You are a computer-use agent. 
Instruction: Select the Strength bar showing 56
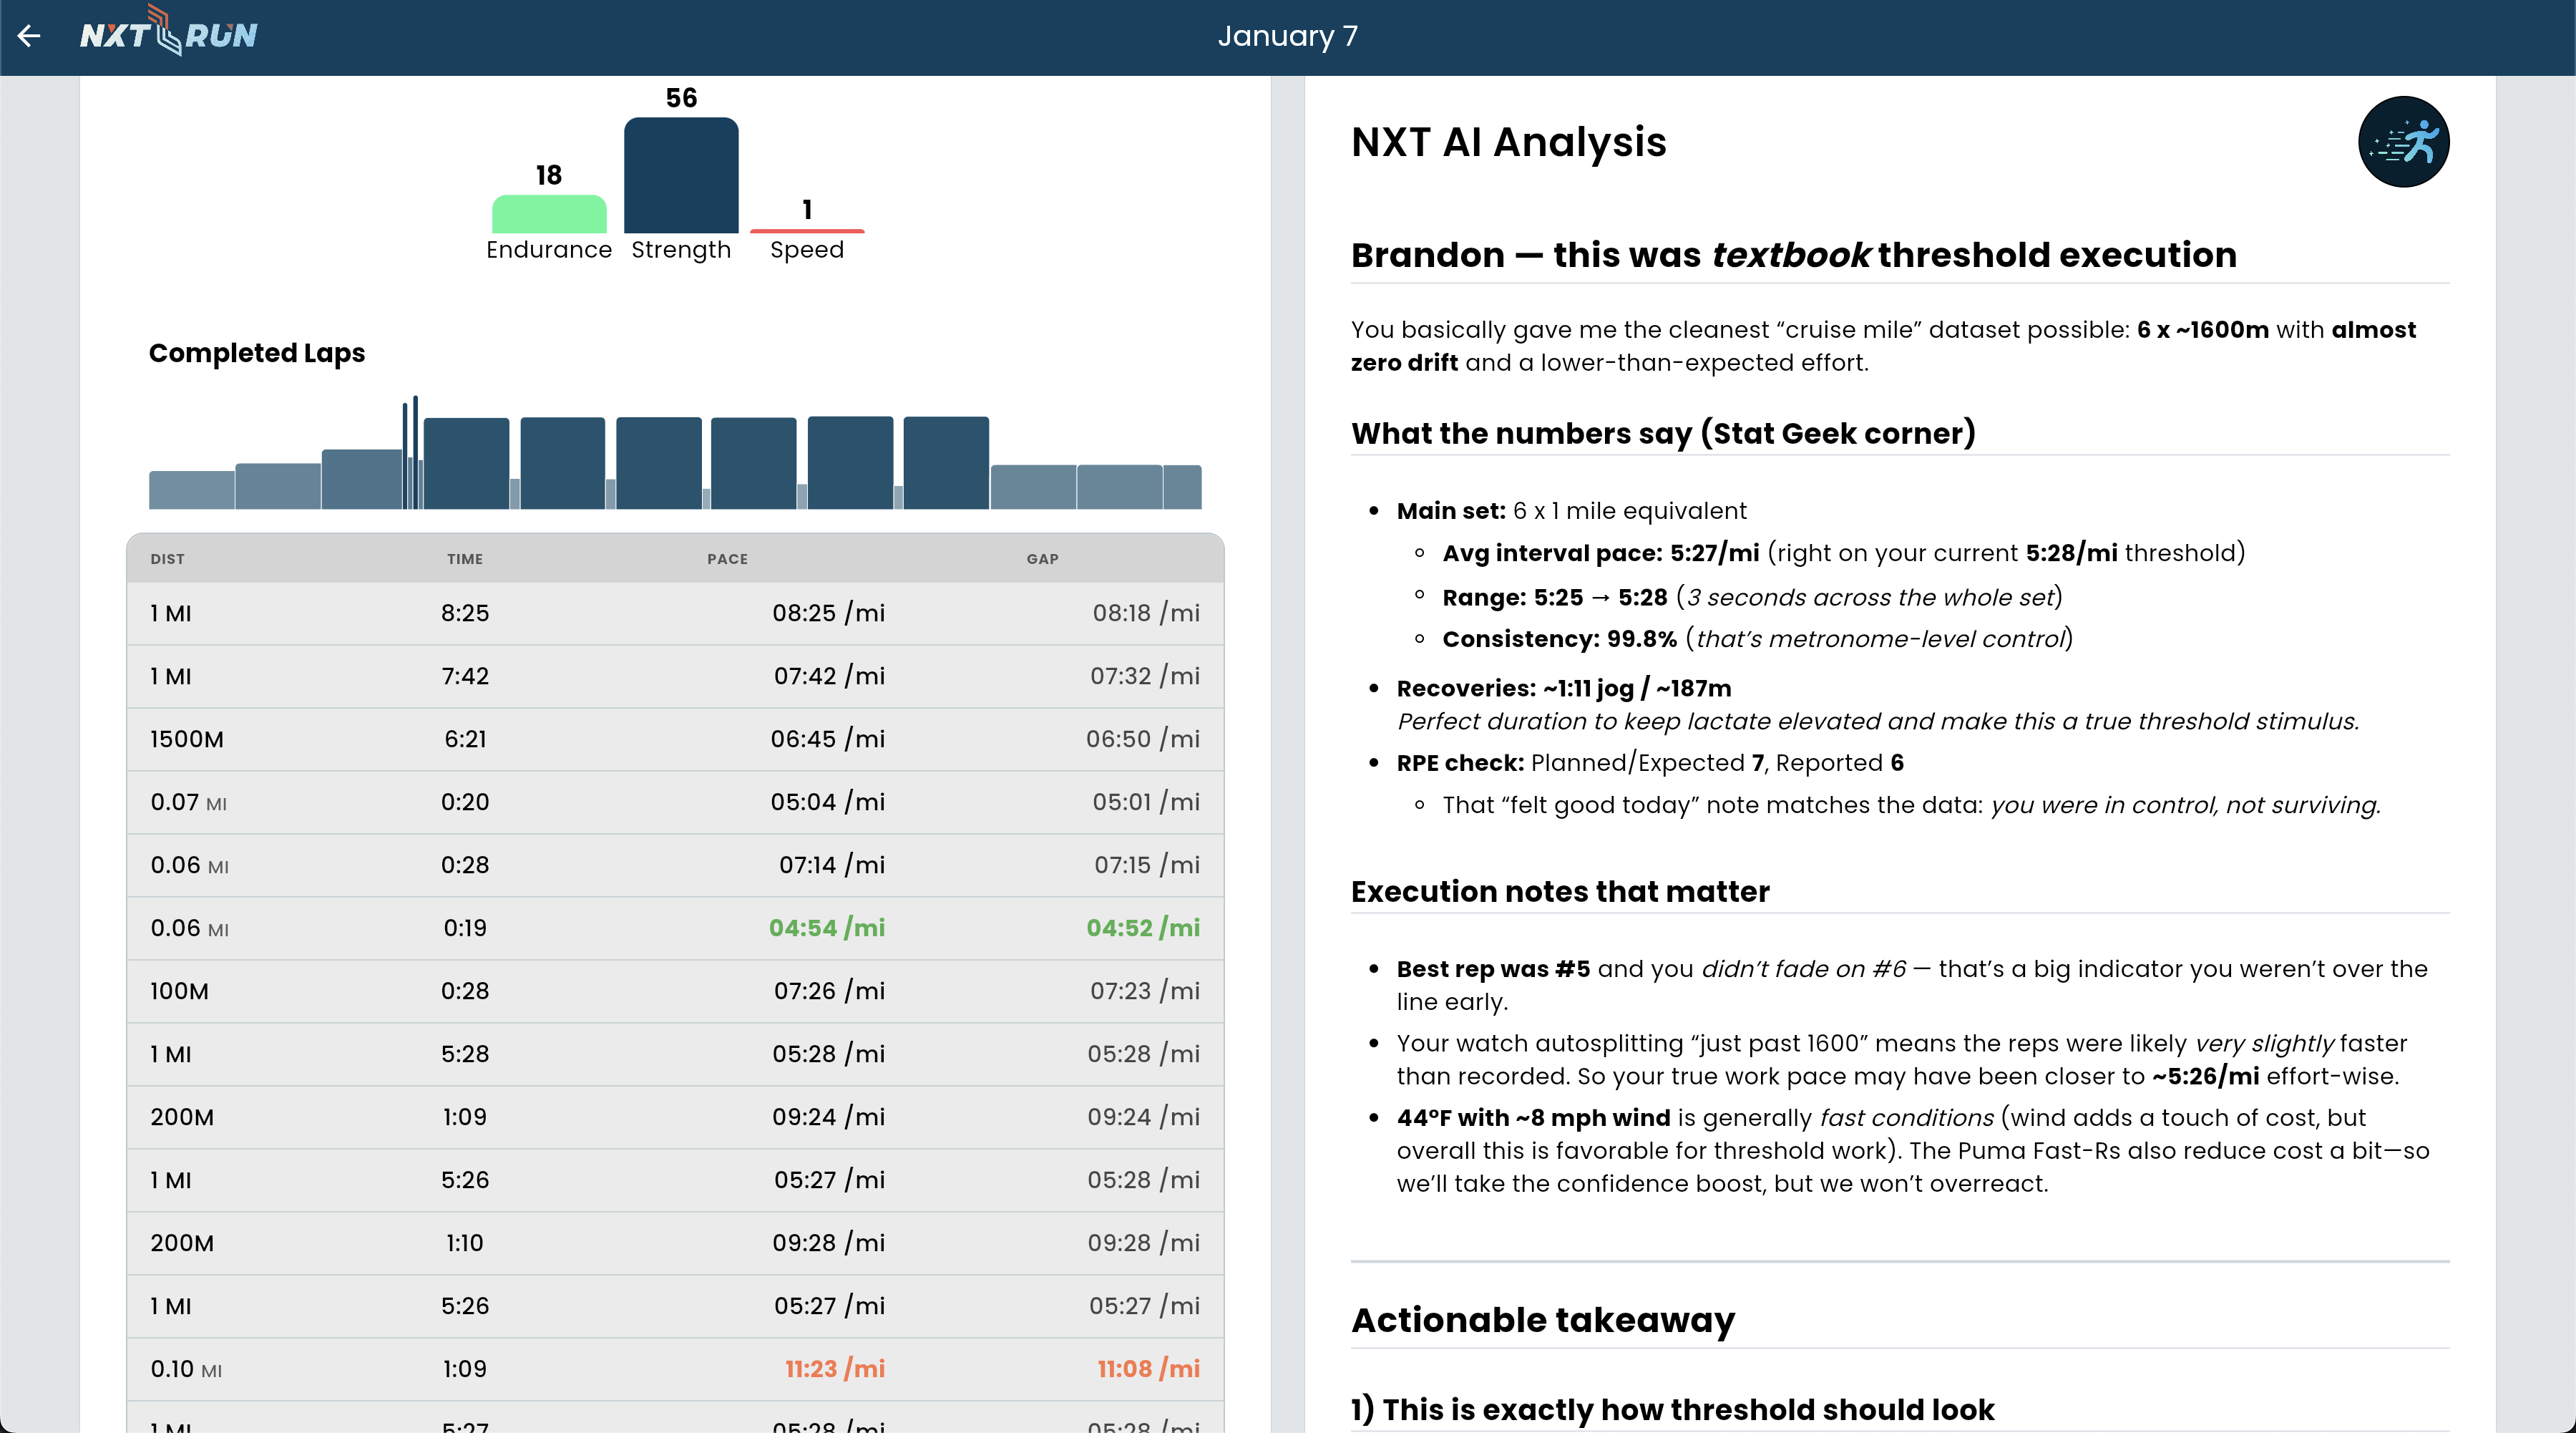pyautogui.click(x=681, y=176)
